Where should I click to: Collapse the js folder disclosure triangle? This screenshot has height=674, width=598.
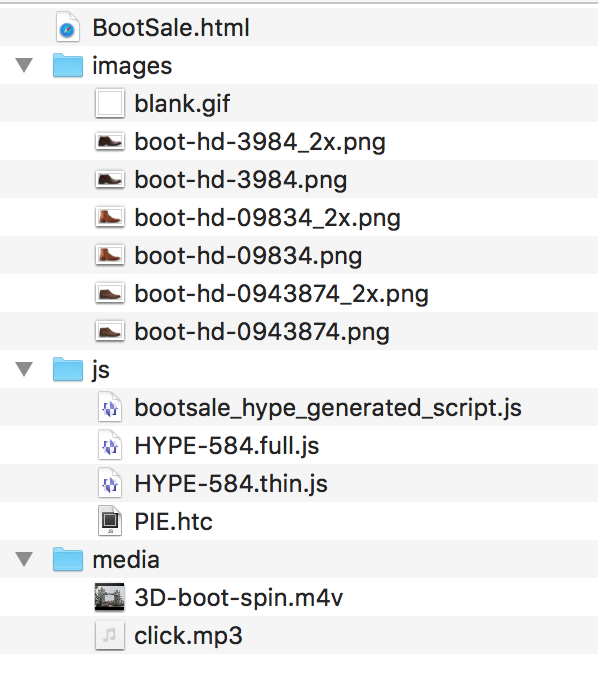click(24, 370)
